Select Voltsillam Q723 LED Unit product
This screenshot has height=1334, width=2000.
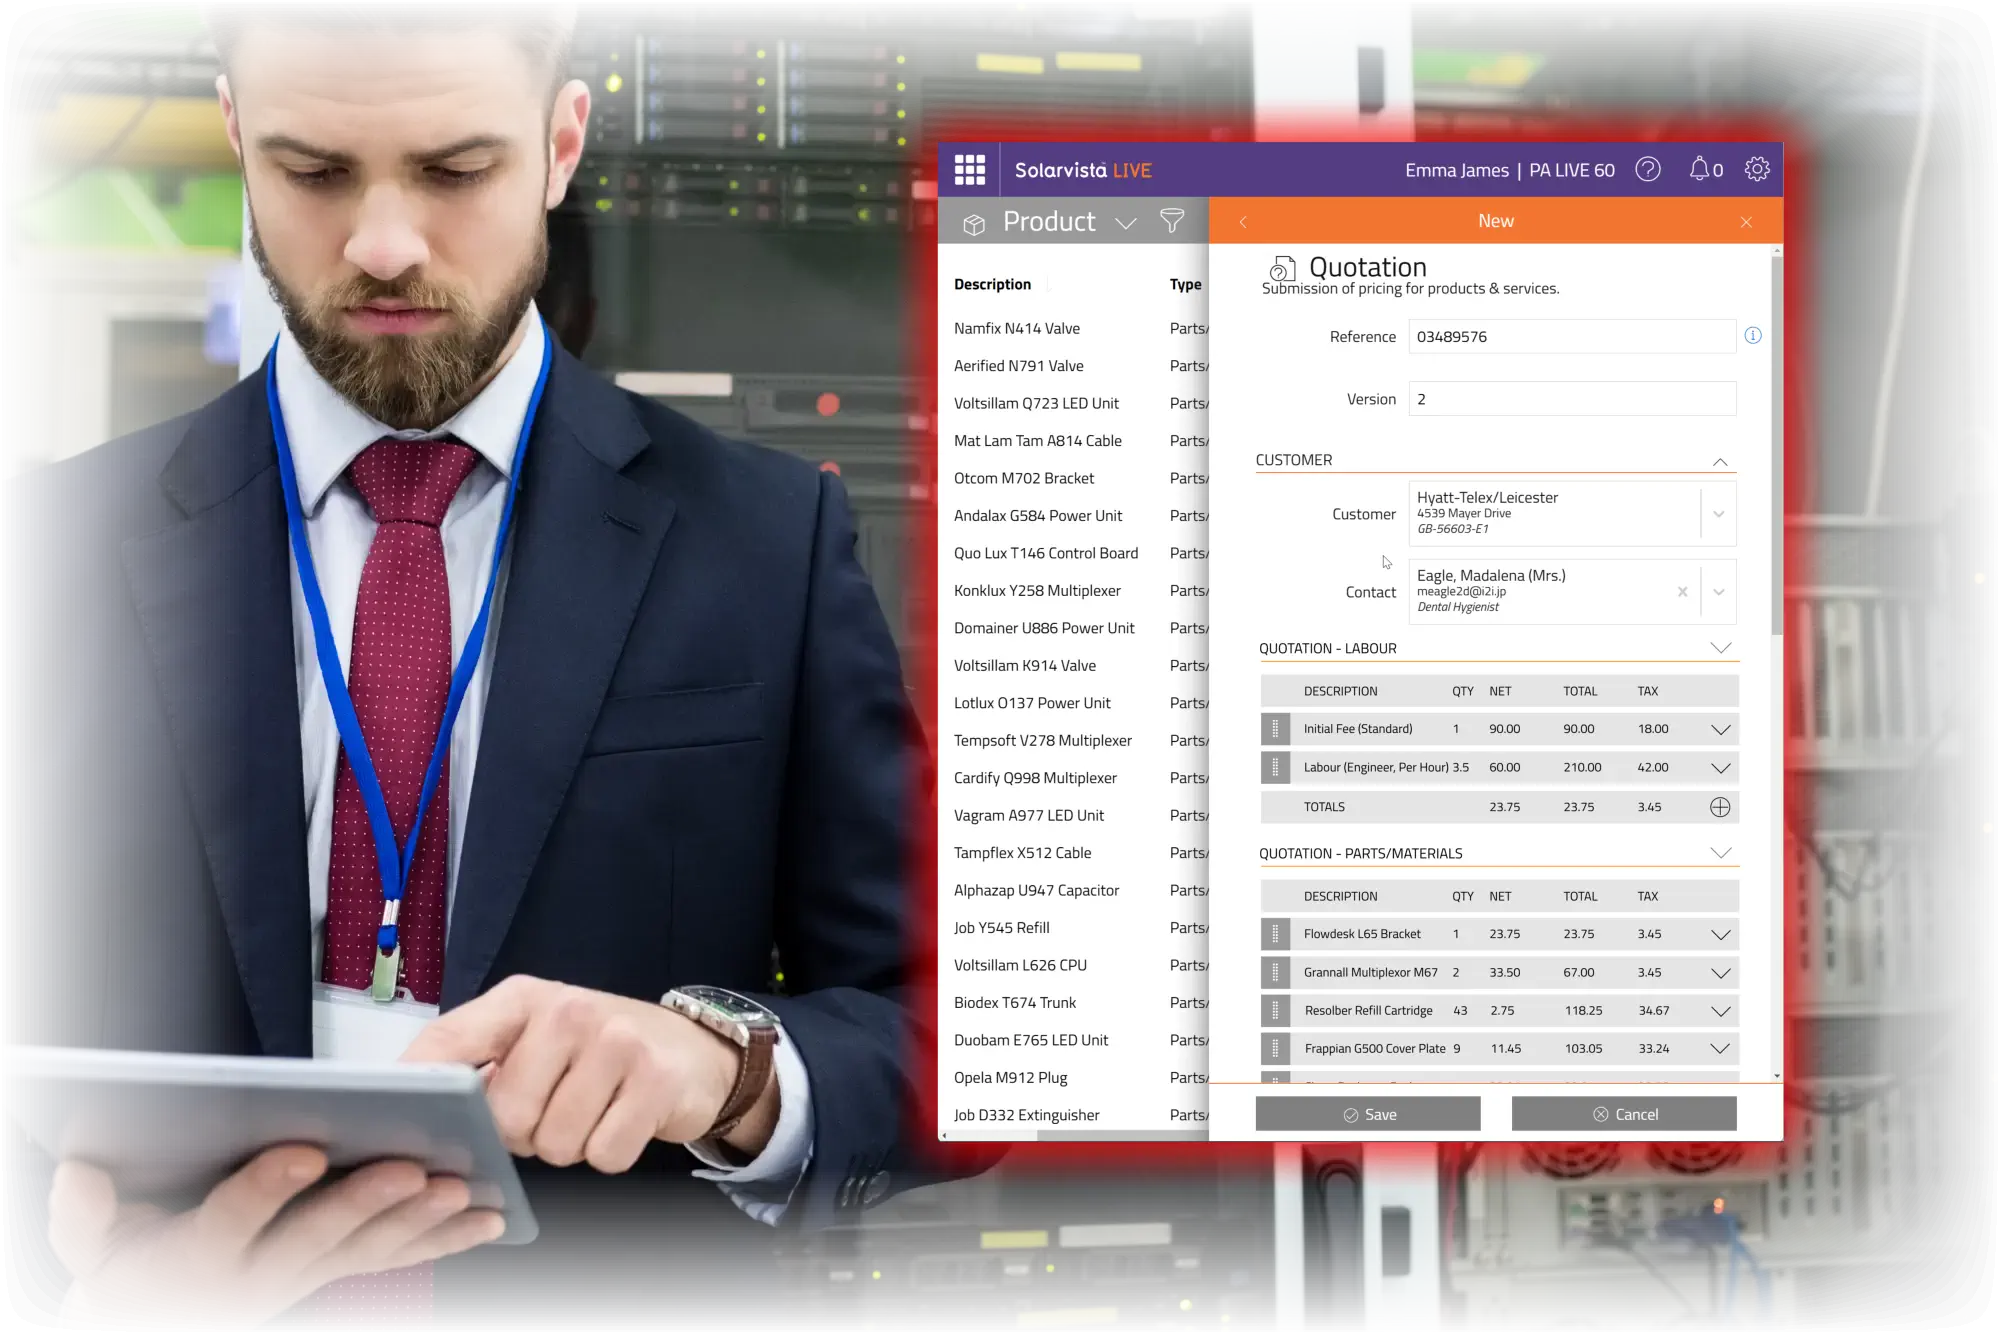(x=1036, y=403)
